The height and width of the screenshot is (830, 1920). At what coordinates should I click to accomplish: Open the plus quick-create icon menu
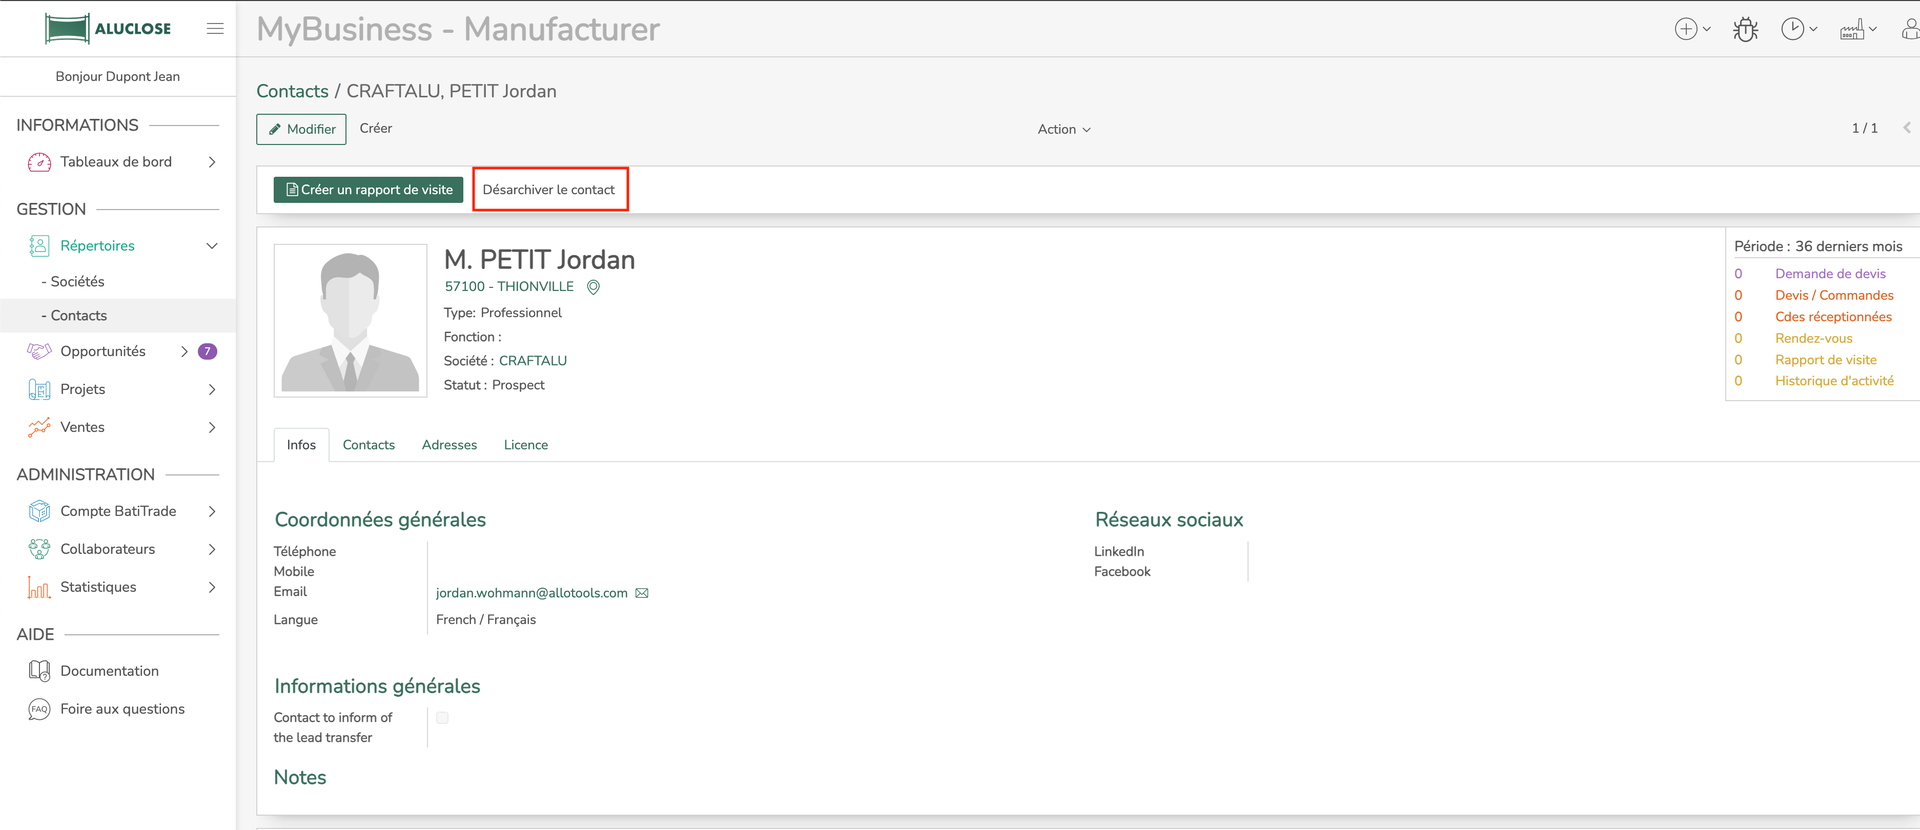point(1691,30)
